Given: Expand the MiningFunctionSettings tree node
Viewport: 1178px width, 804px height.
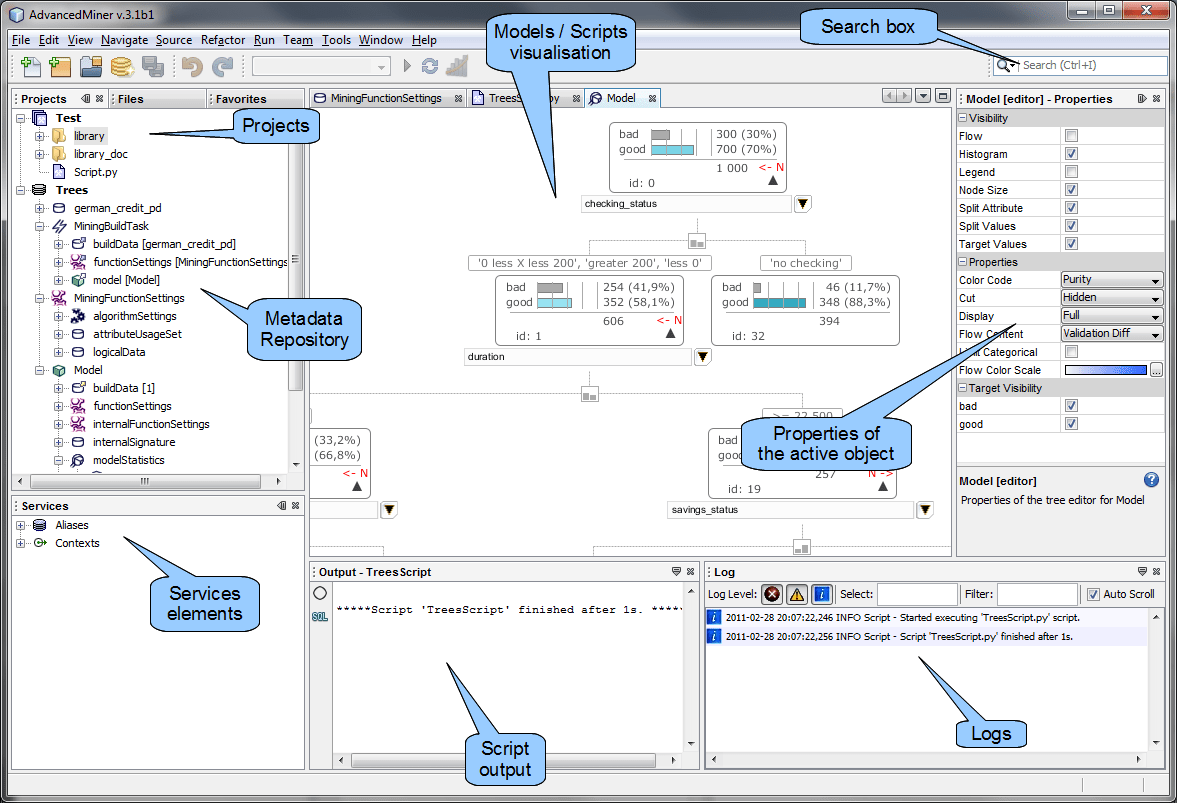Looking at the screenshot, I should pos(40,297).
